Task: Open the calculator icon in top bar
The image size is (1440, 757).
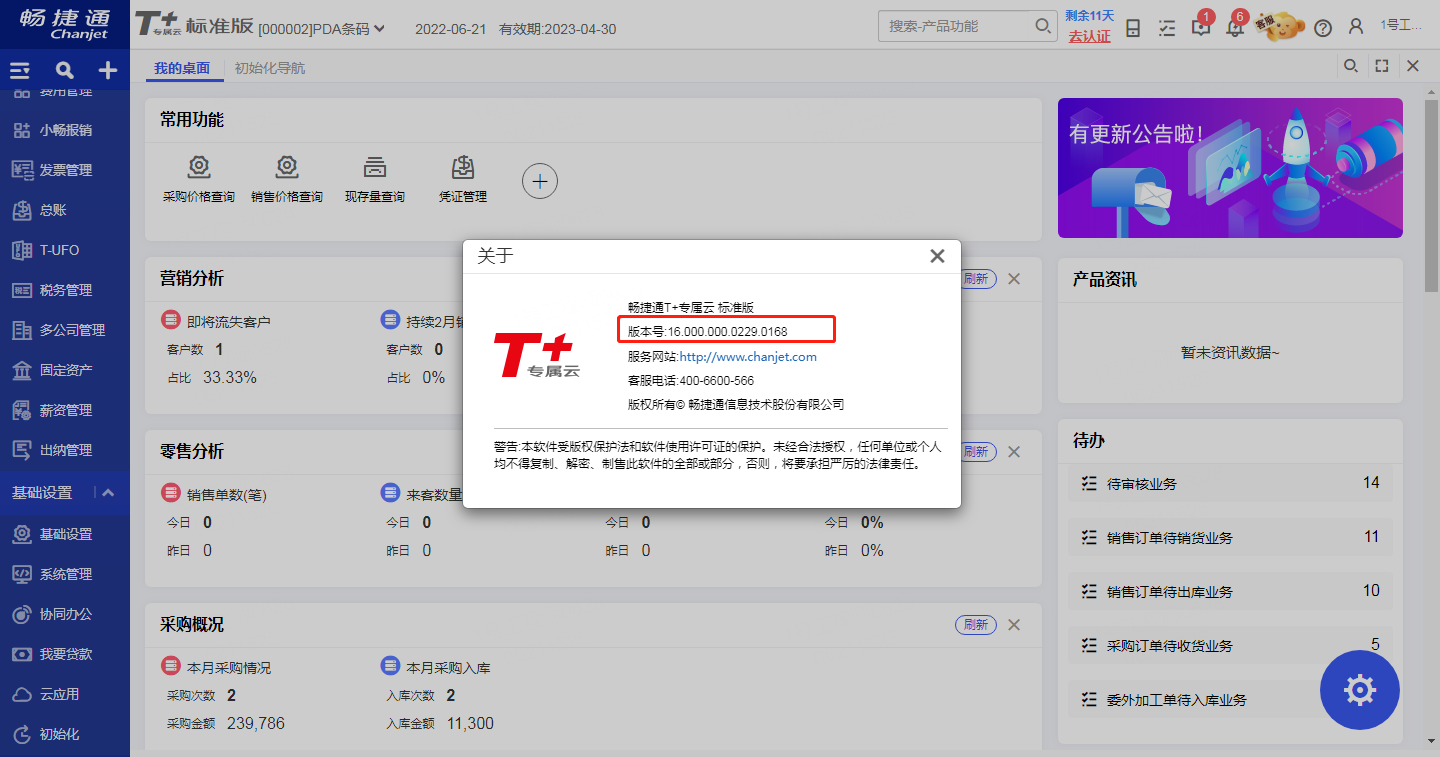Action: (x=1133, y=28)
